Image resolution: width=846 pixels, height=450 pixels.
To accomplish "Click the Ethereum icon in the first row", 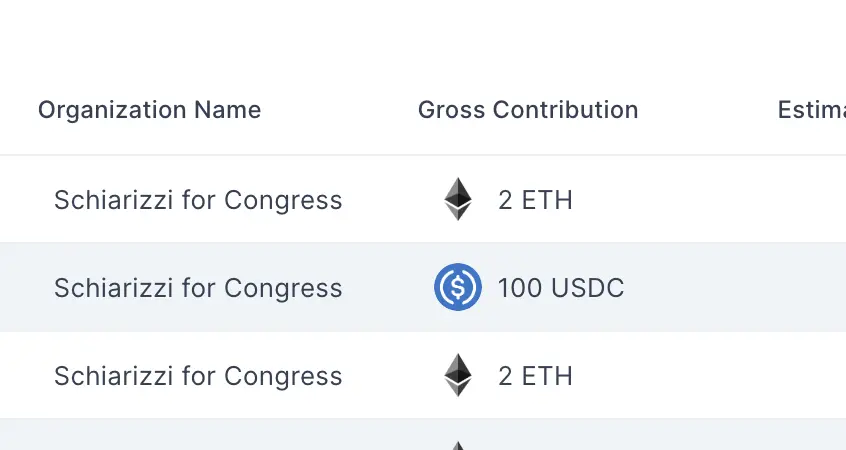I will (x=458, y=199).
